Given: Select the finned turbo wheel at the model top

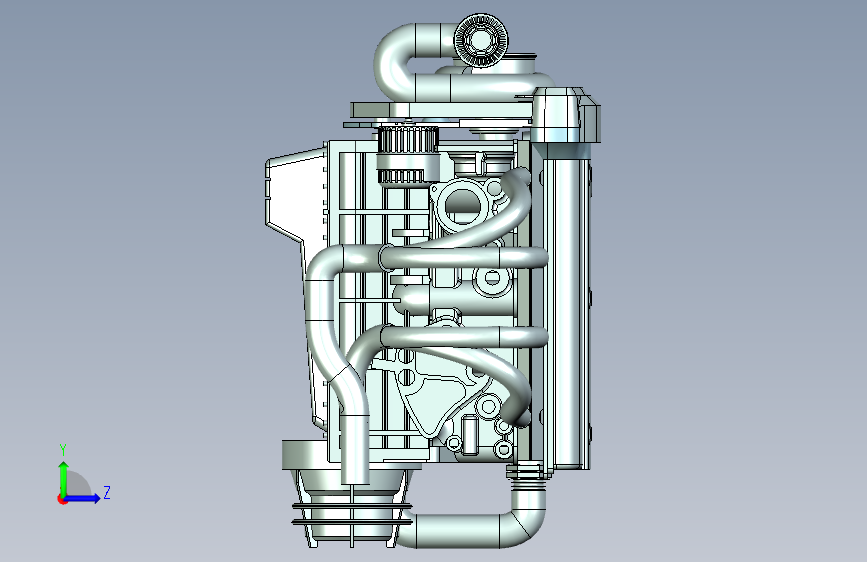Looking at the screenshot, I should tap(481, 40).
